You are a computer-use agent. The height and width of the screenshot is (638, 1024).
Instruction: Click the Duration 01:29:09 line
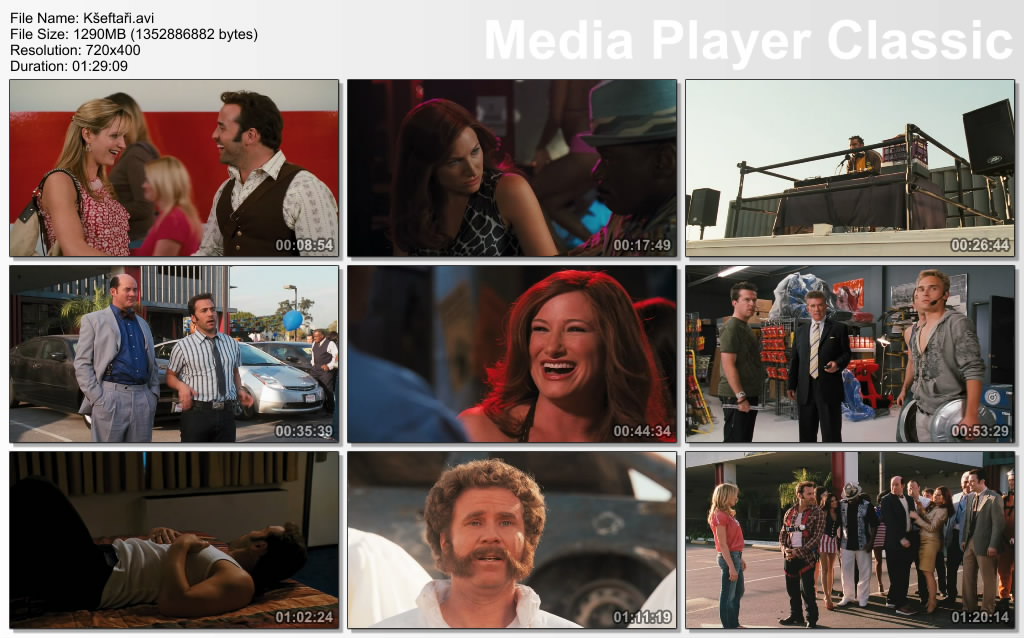(69, 66)
